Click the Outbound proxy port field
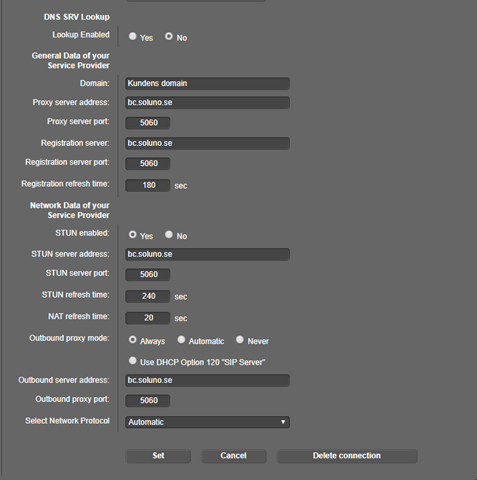The image size is (477, 480). coord(148,400)
